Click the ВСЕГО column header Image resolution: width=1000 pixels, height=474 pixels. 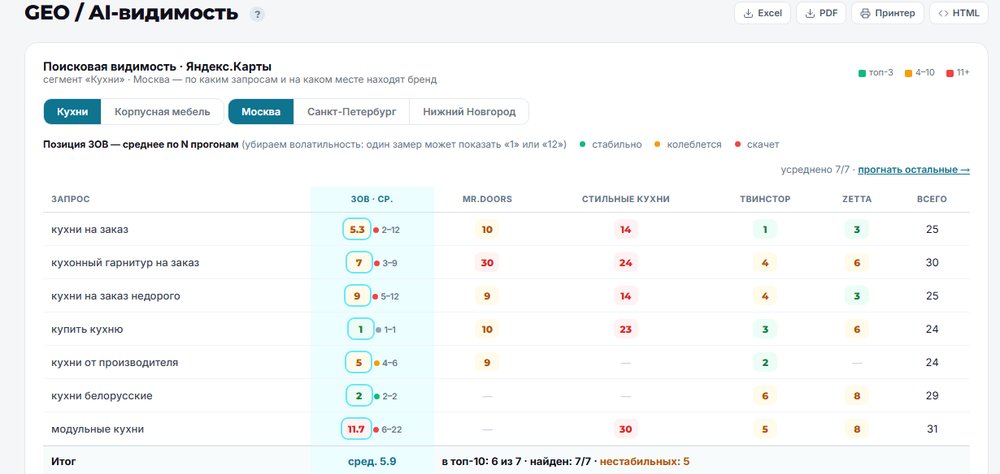(932, 199)
